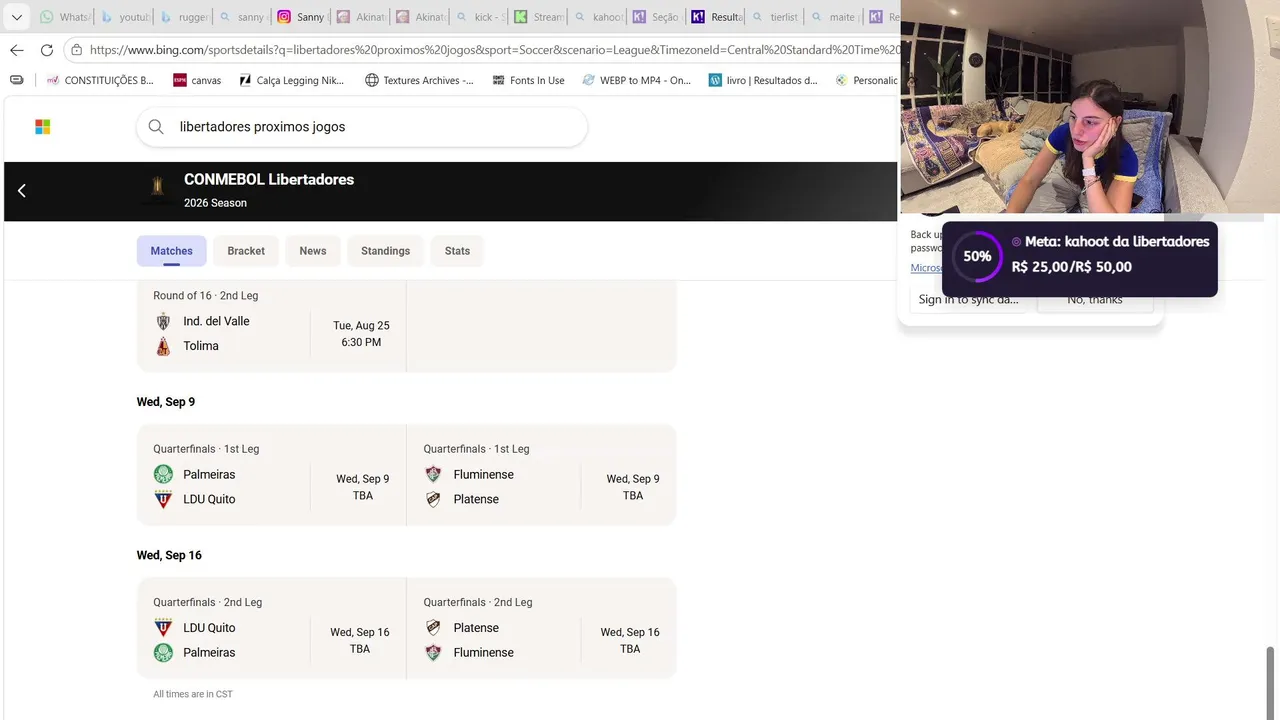Open the Standings tab
1280x720 pixels.
pos(385,251)
